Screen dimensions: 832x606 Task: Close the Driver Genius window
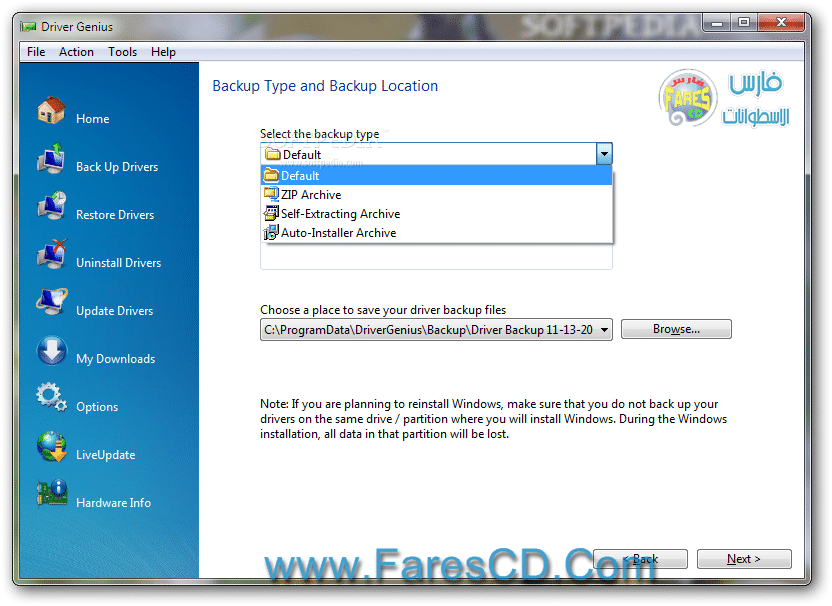tap(781, 23)
